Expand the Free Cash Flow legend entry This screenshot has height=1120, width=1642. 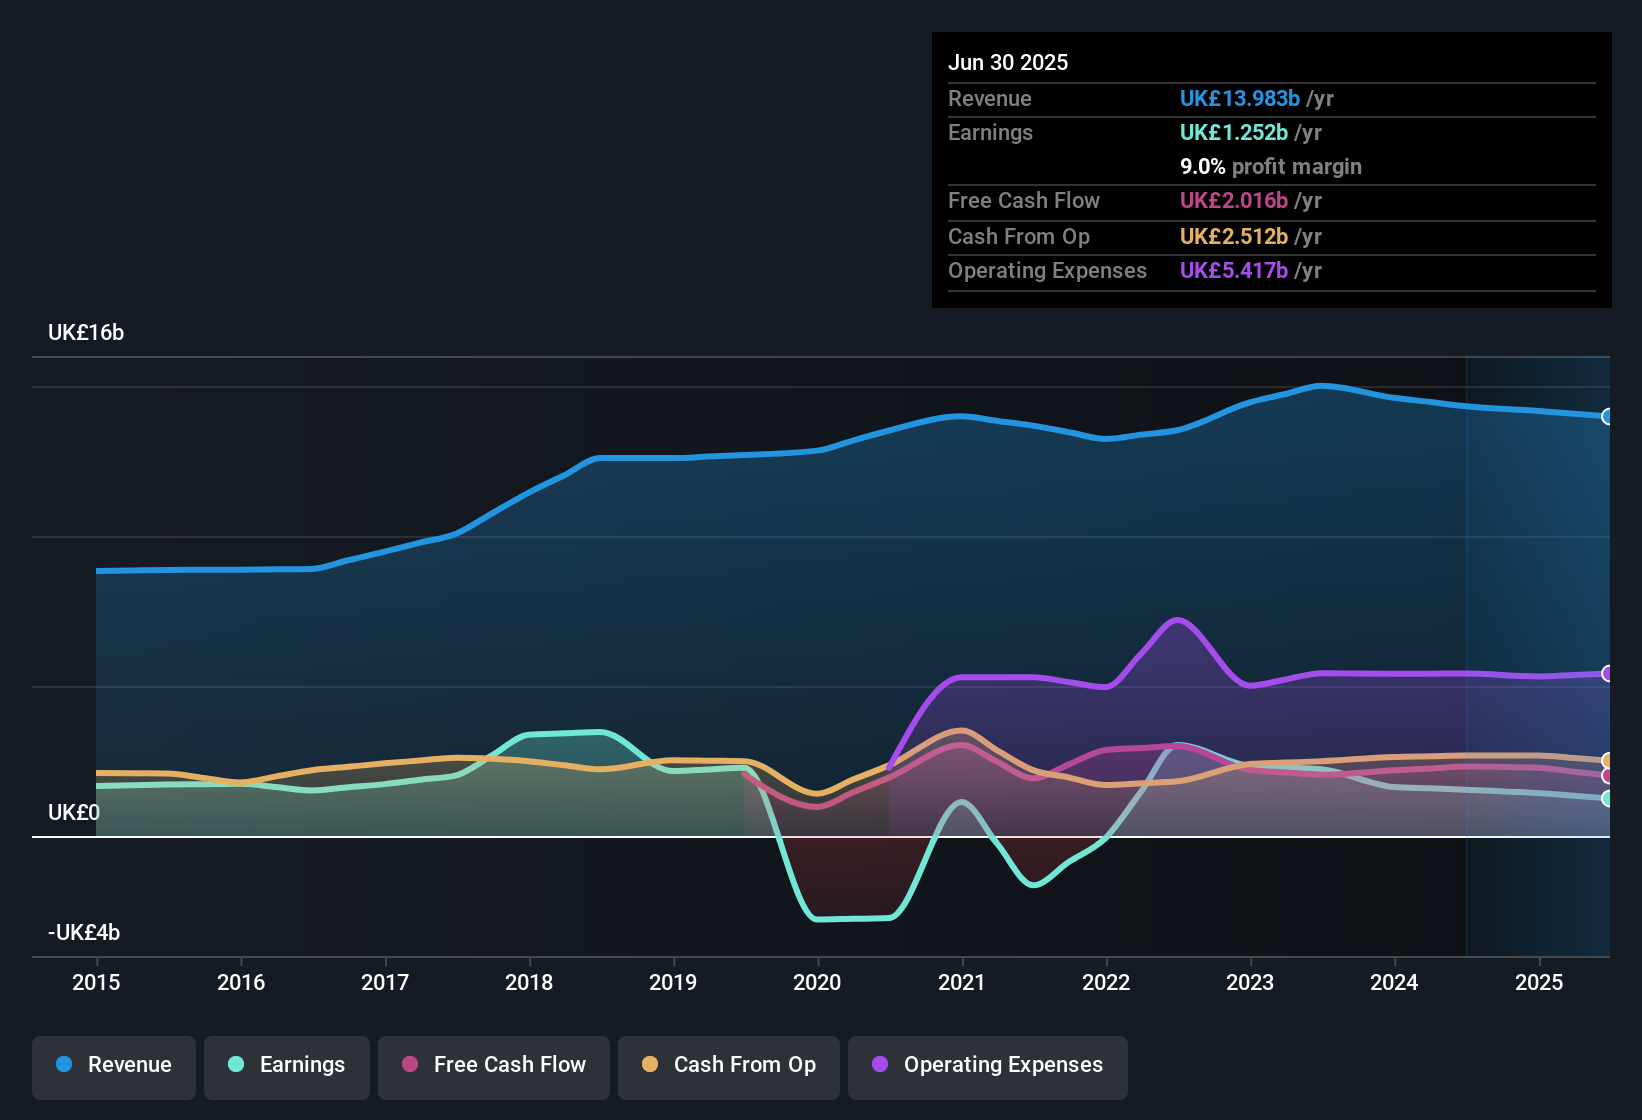[493, 1065]
